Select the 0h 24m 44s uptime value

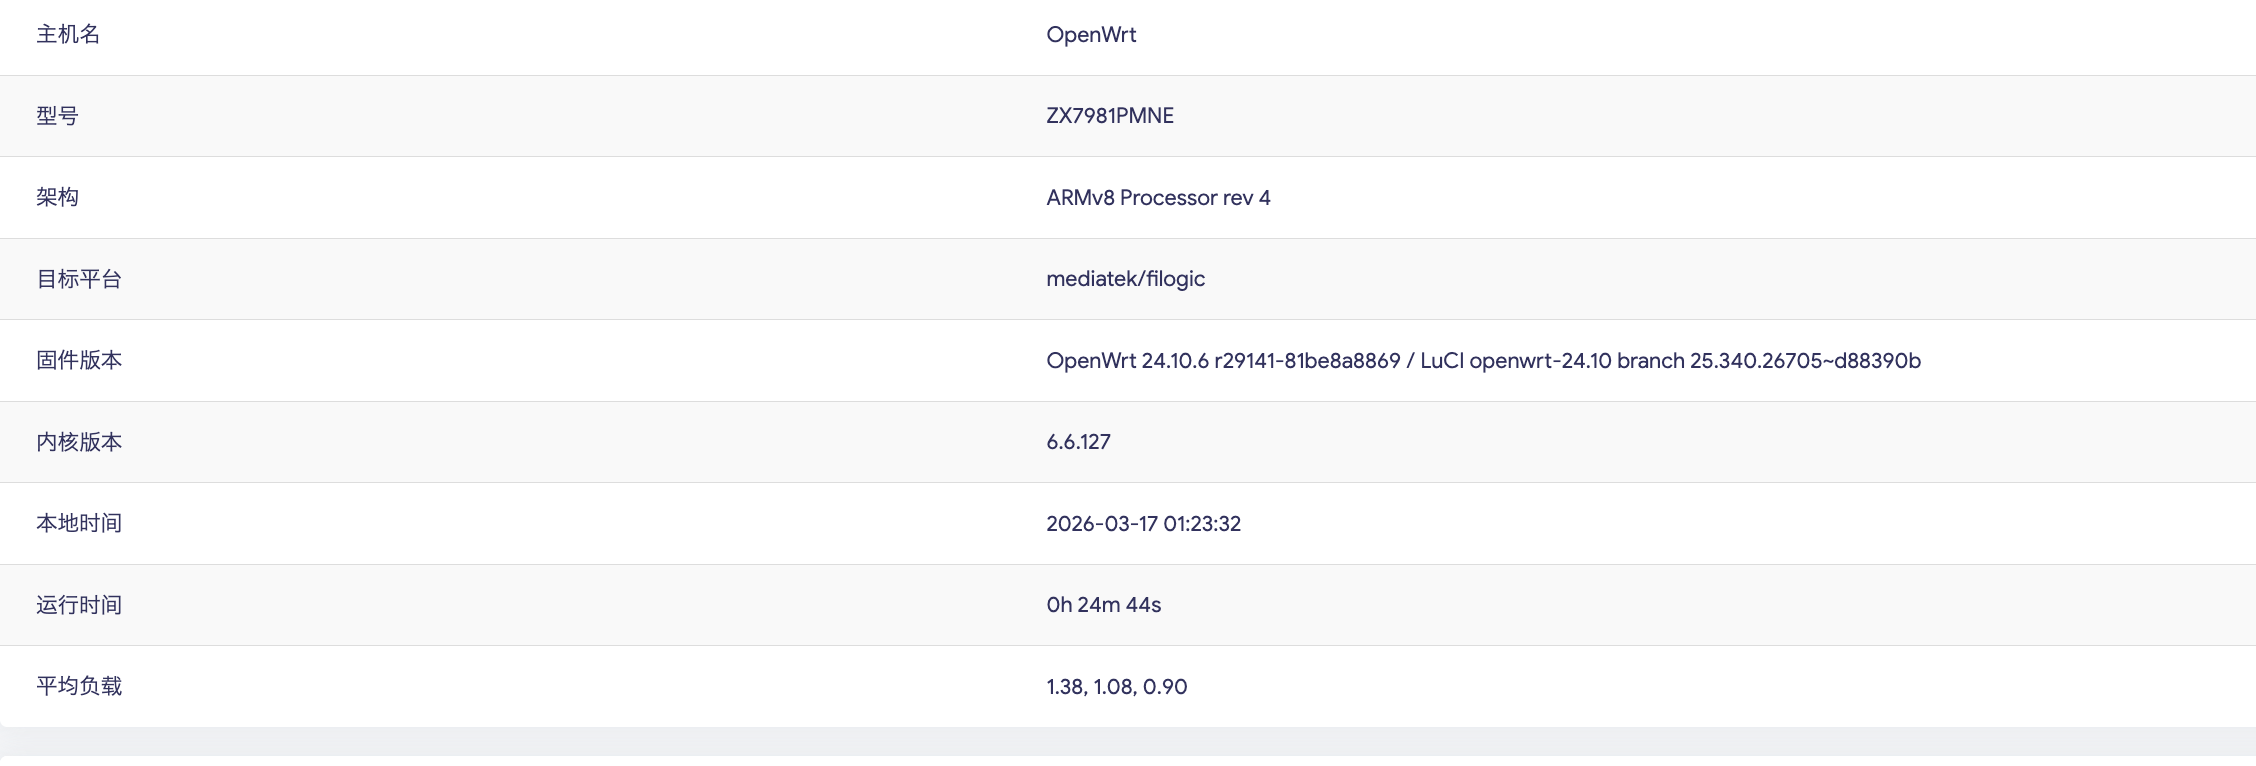point(1103,605)
